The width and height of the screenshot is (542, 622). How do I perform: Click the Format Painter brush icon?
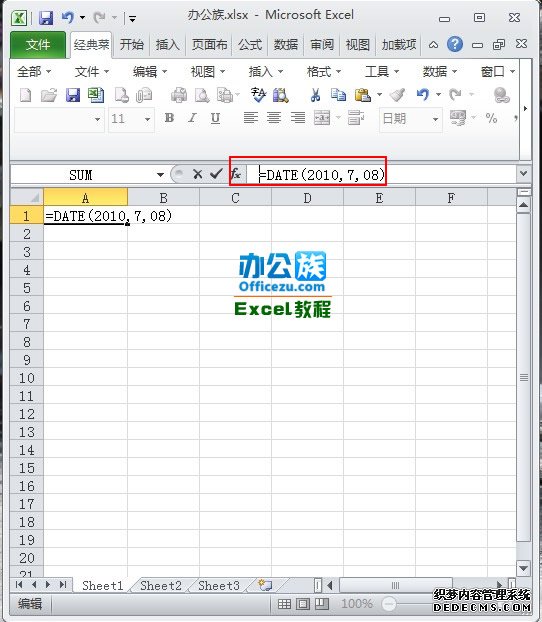coord(398,95)
